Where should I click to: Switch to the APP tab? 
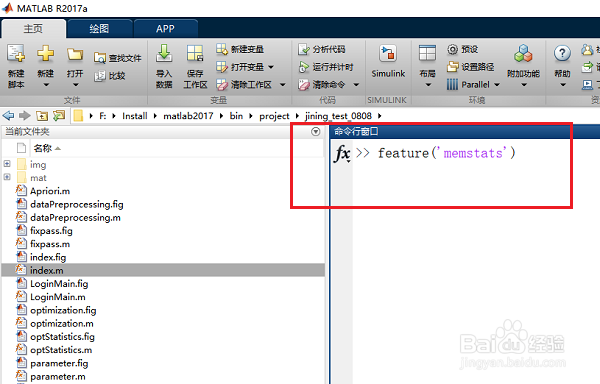(165, 29)
